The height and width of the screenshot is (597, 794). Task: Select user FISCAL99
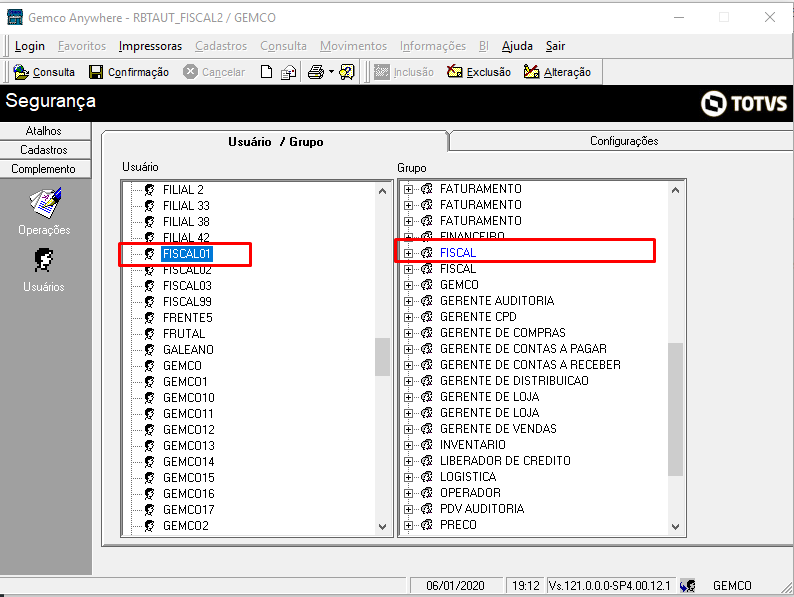[187, 302]
